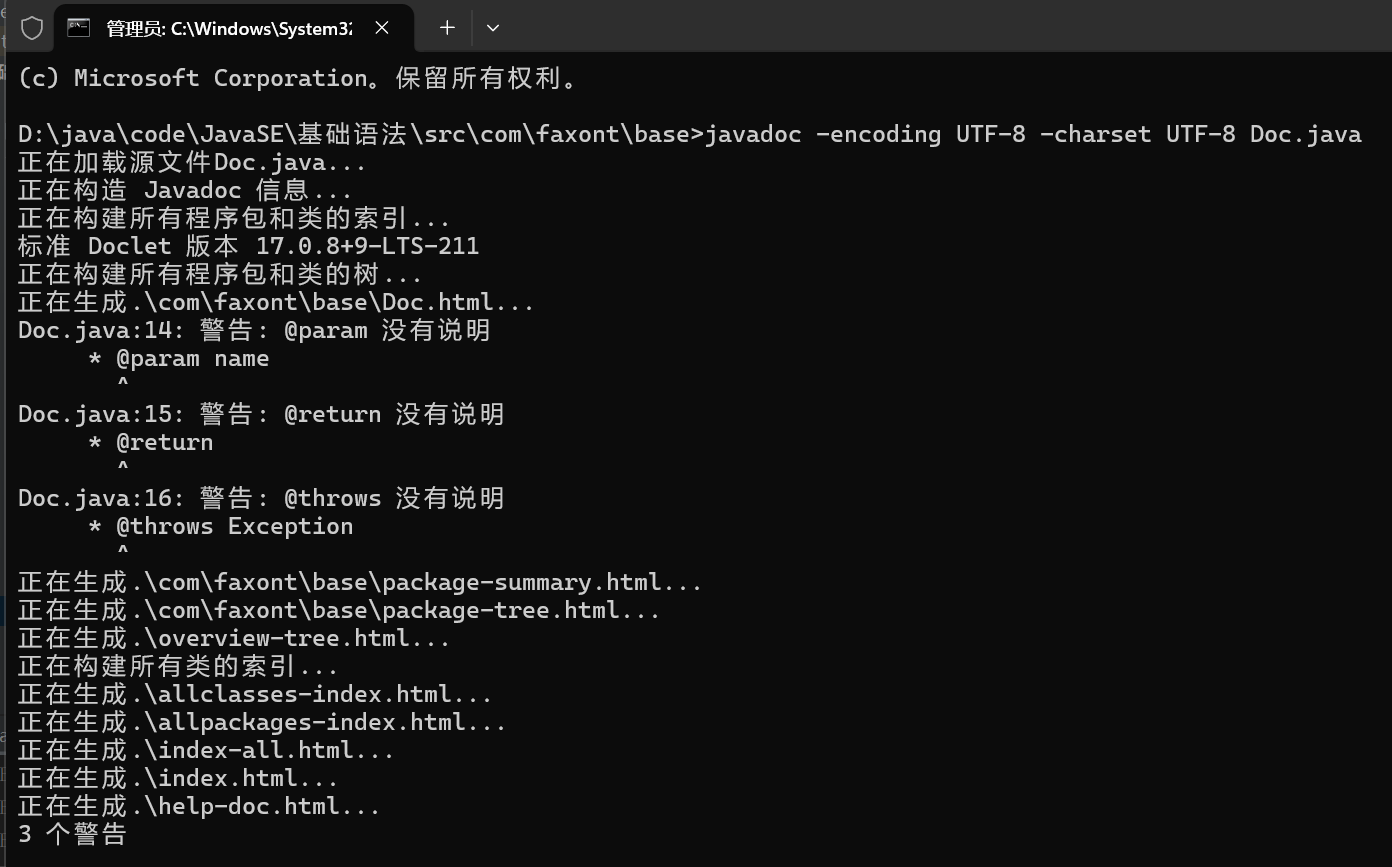Click the package-summary.html output line
Viewport: 1392px width, 867px height.
point(360,582)
